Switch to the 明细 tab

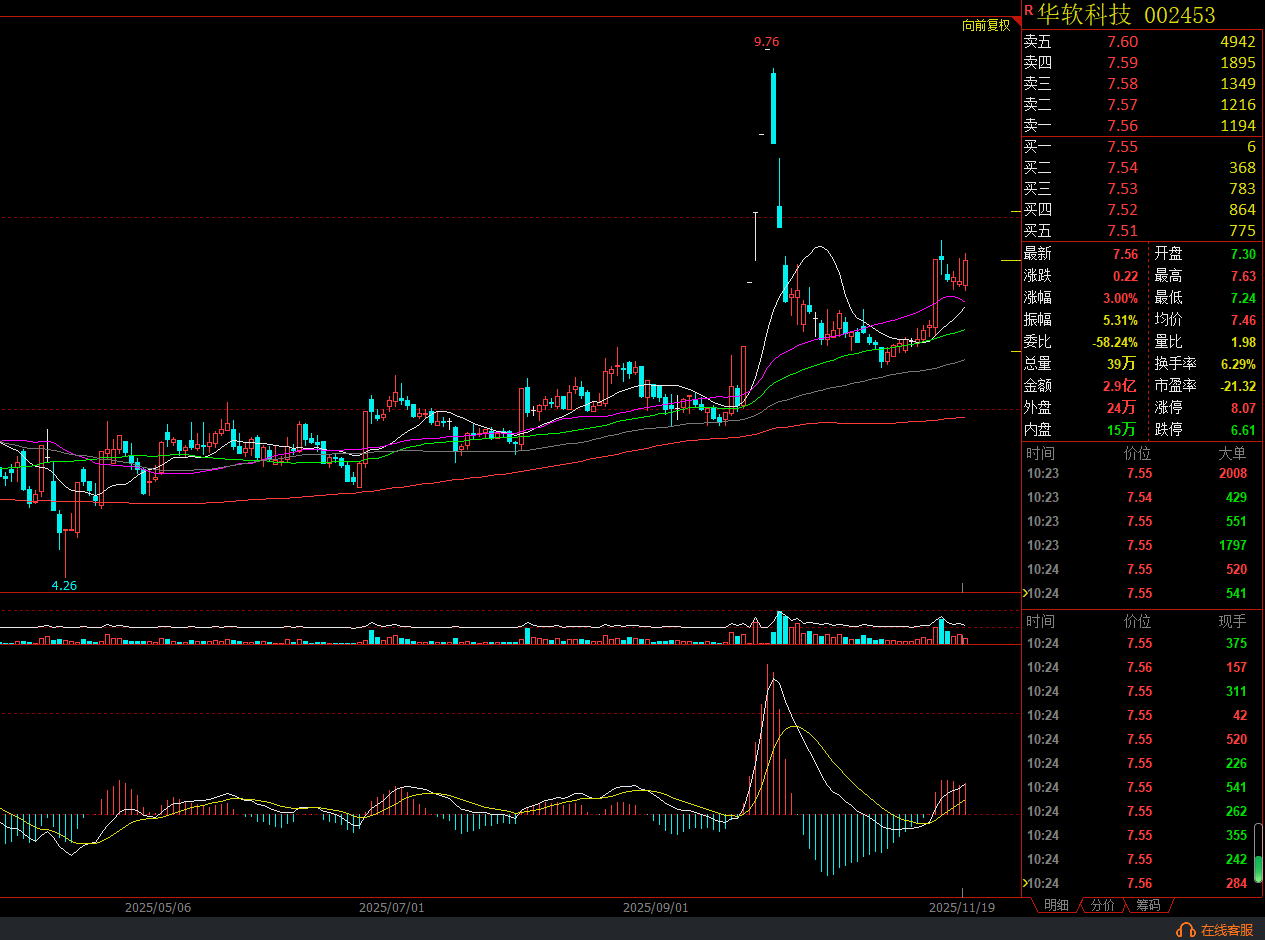[x=1056, y=905]
